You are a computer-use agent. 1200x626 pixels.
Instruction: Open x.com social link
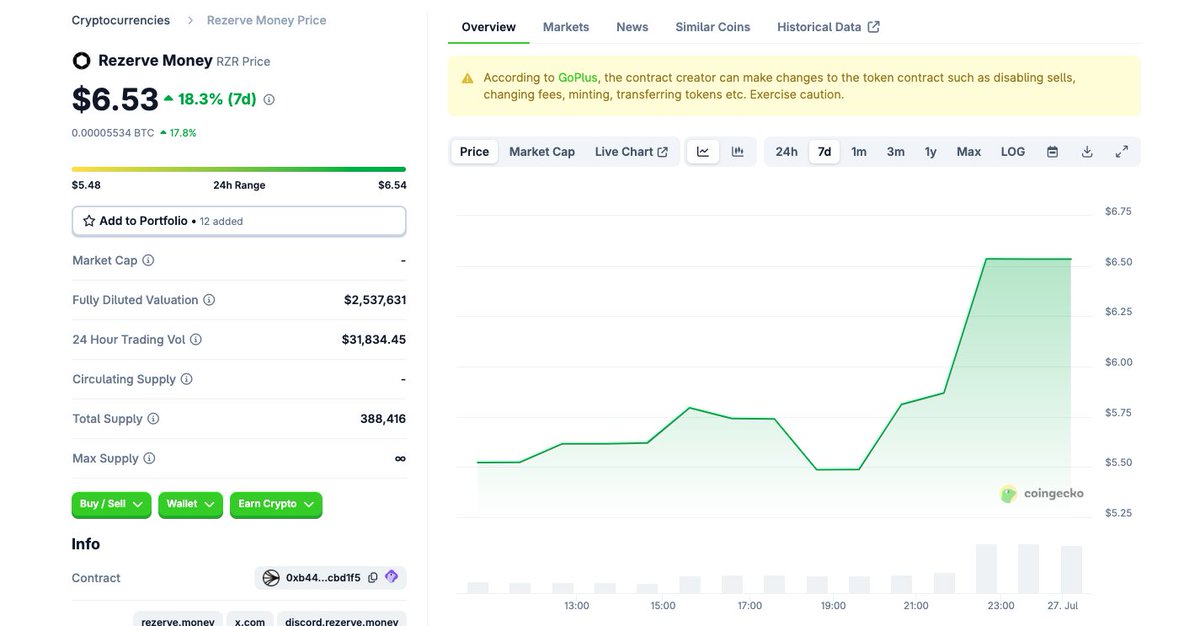click(250, 621)
